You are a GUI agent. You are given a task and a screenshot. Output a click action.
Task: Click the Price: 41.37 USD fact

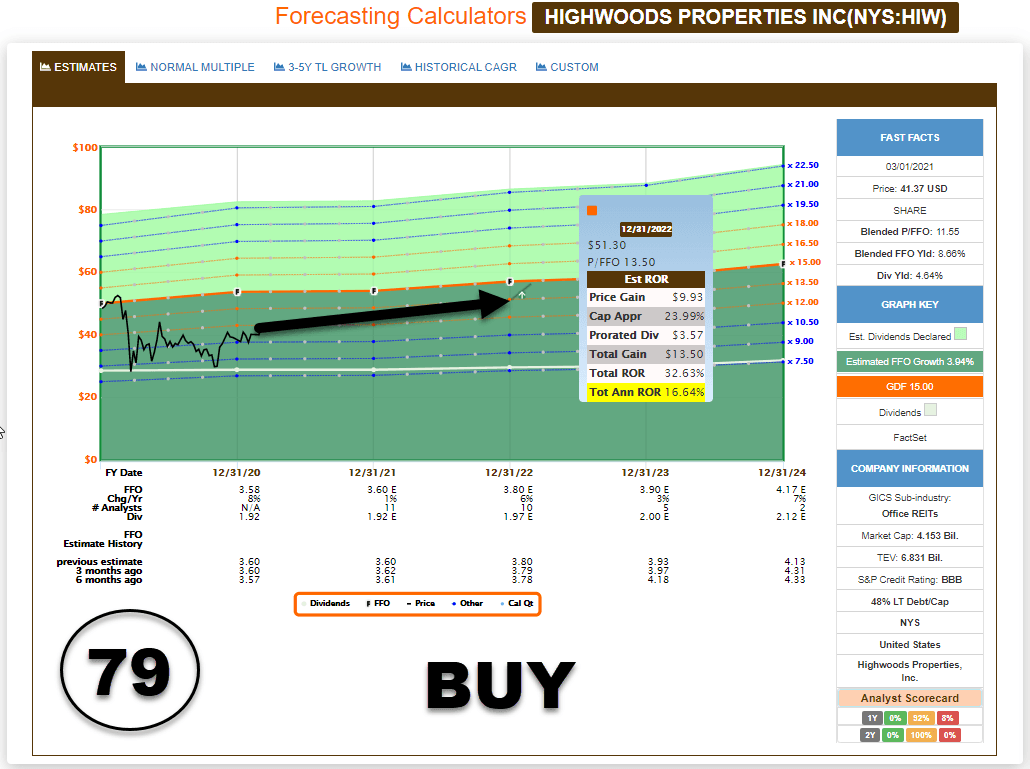point(910,188)
